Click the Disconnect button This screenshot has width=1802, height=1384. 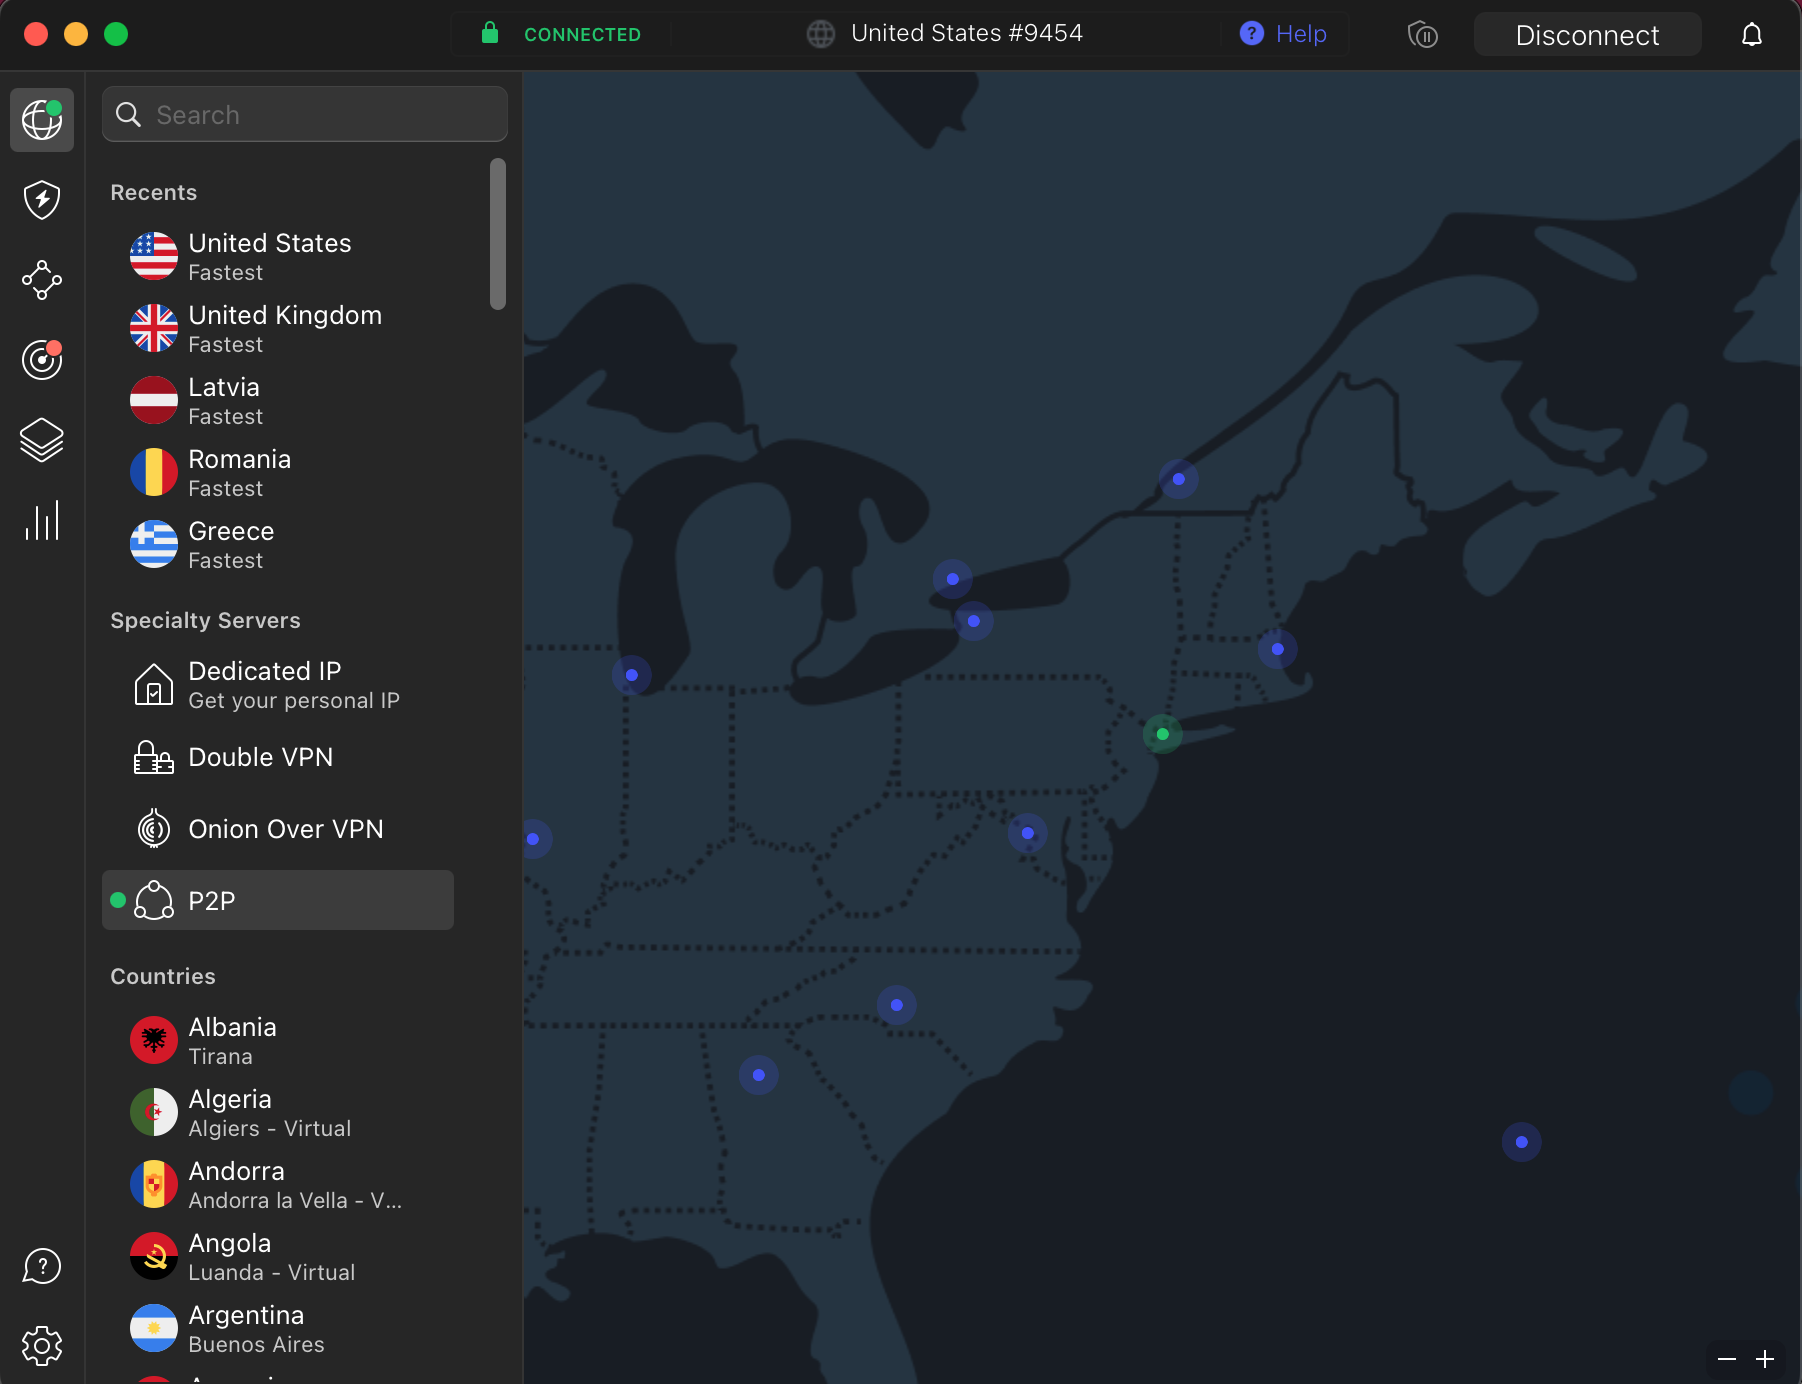pyautogui.click(x=1587, y=35)
